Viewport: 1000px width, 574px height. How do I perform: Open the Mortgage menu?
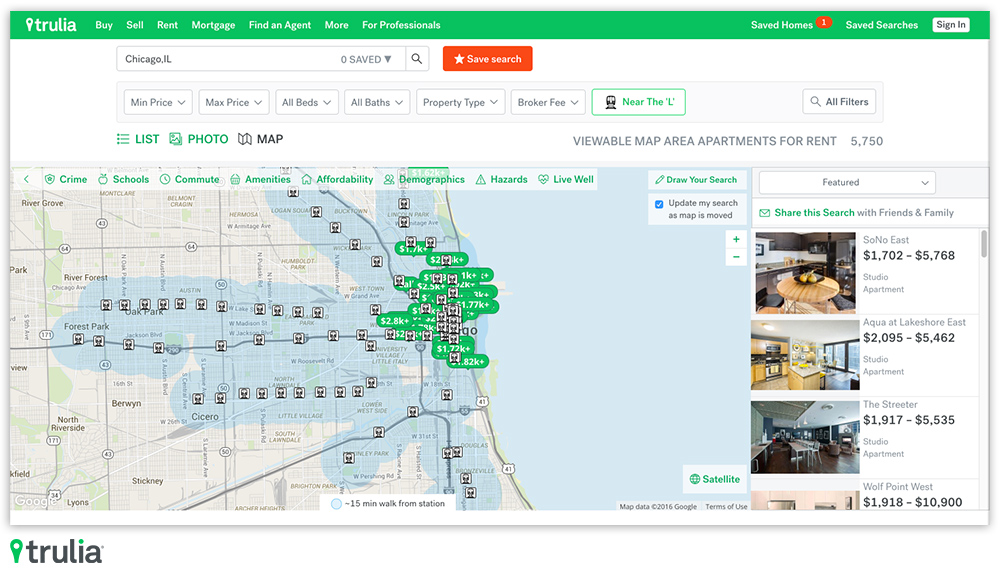tap(213, 25)
